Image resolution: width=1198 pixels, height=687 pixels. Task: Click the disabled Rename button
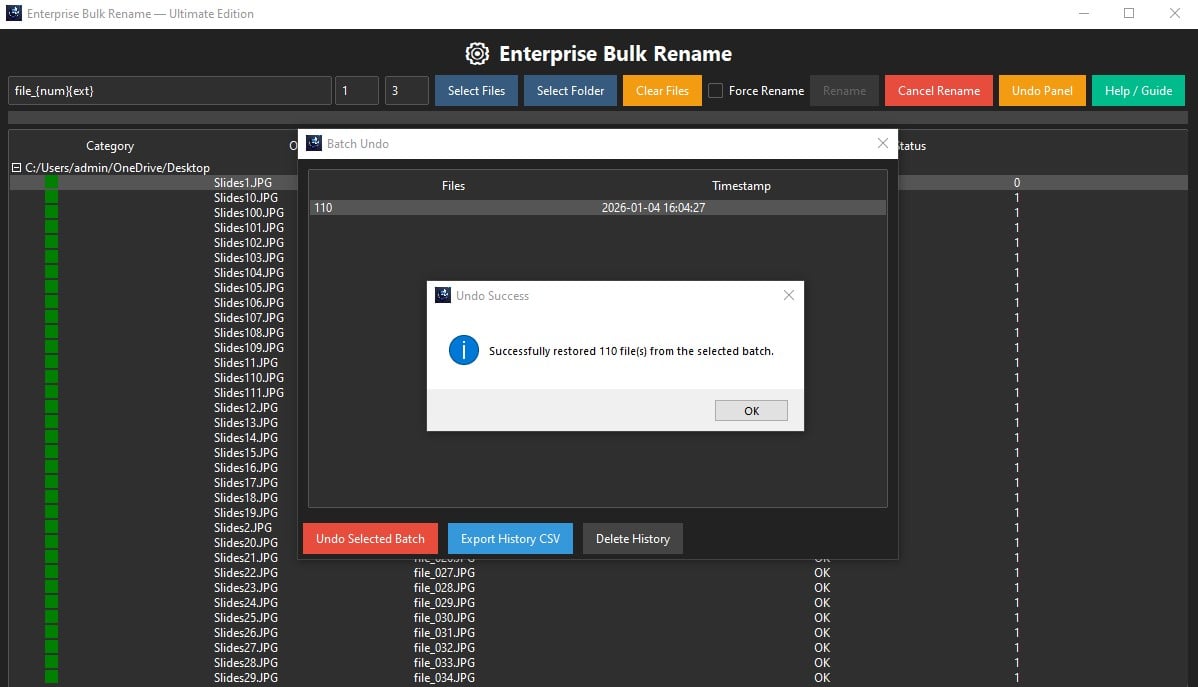[x=844, y=90]
